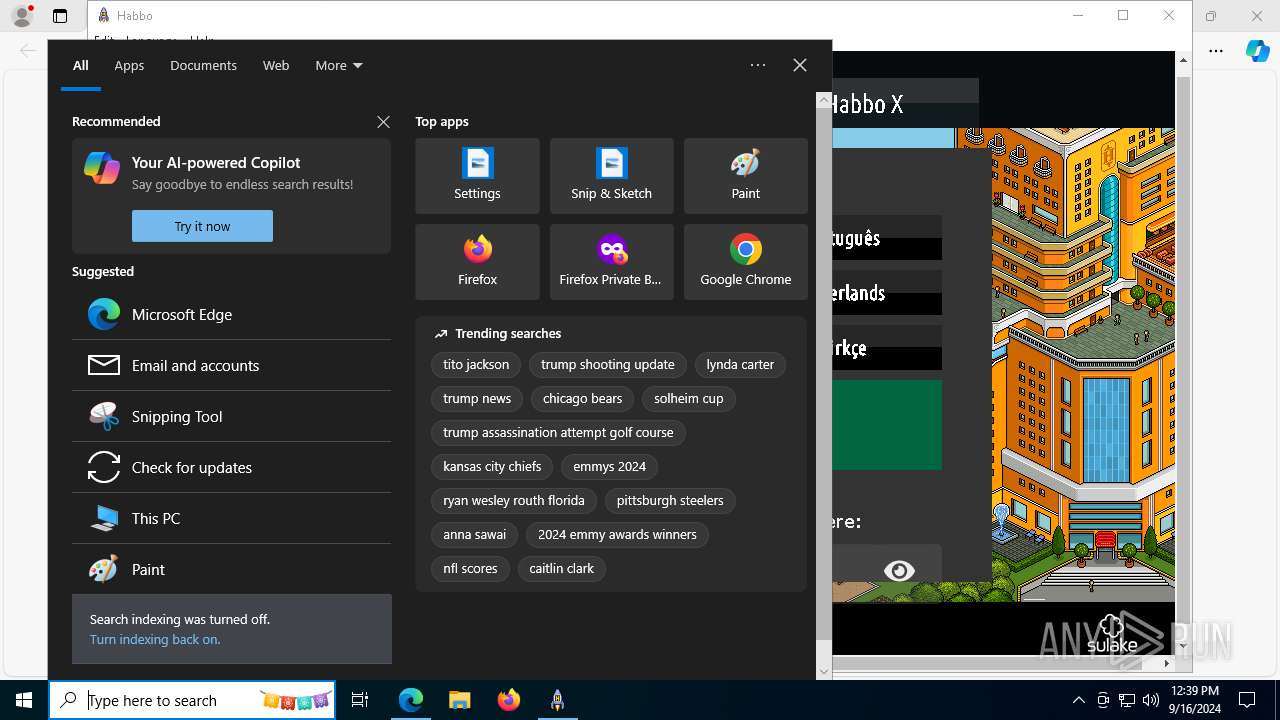
Task: Open Task View on taskbar
Action: pos(360,700)
